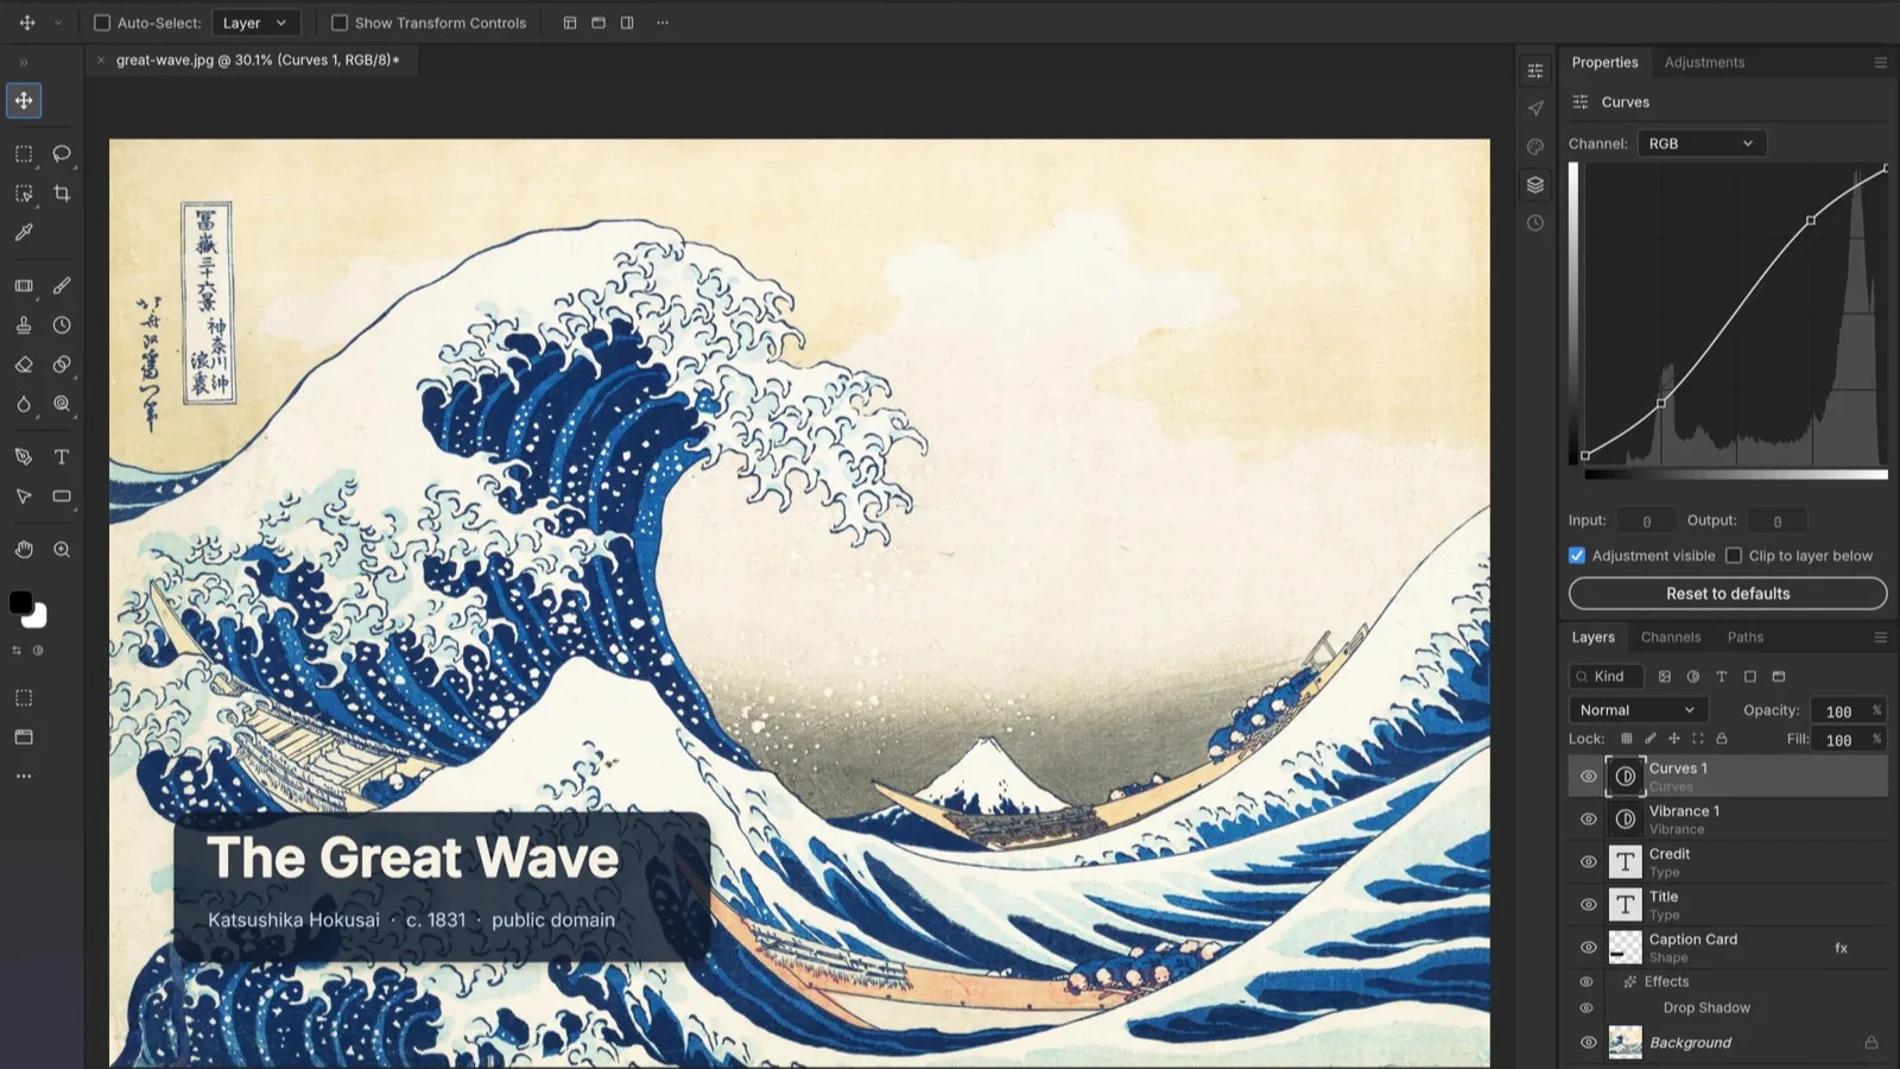The height and width of the screenshot is (1069, 1900).
Task: Select the Lasso tool
Action: (x=62, y=154)
